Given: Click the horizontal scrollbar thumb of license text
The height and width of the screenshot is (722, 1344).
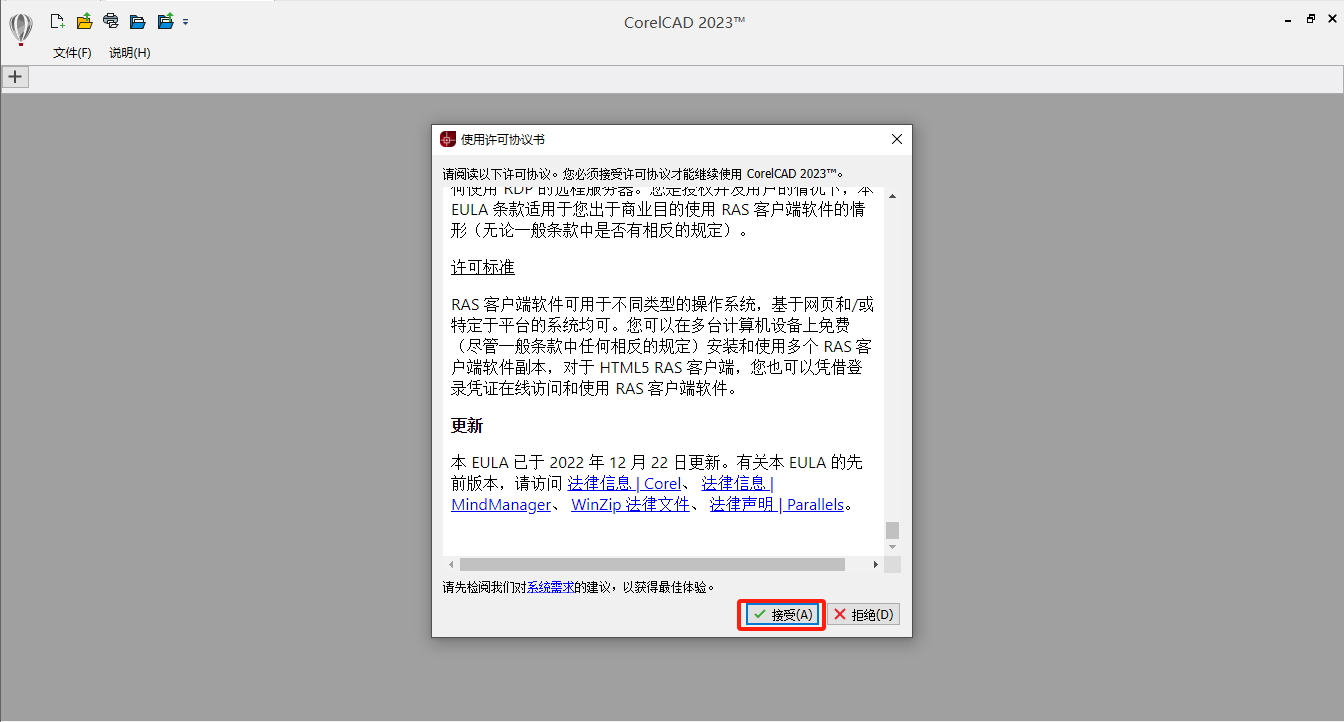Looking at the screenshot, I should (x=652, y=565).
